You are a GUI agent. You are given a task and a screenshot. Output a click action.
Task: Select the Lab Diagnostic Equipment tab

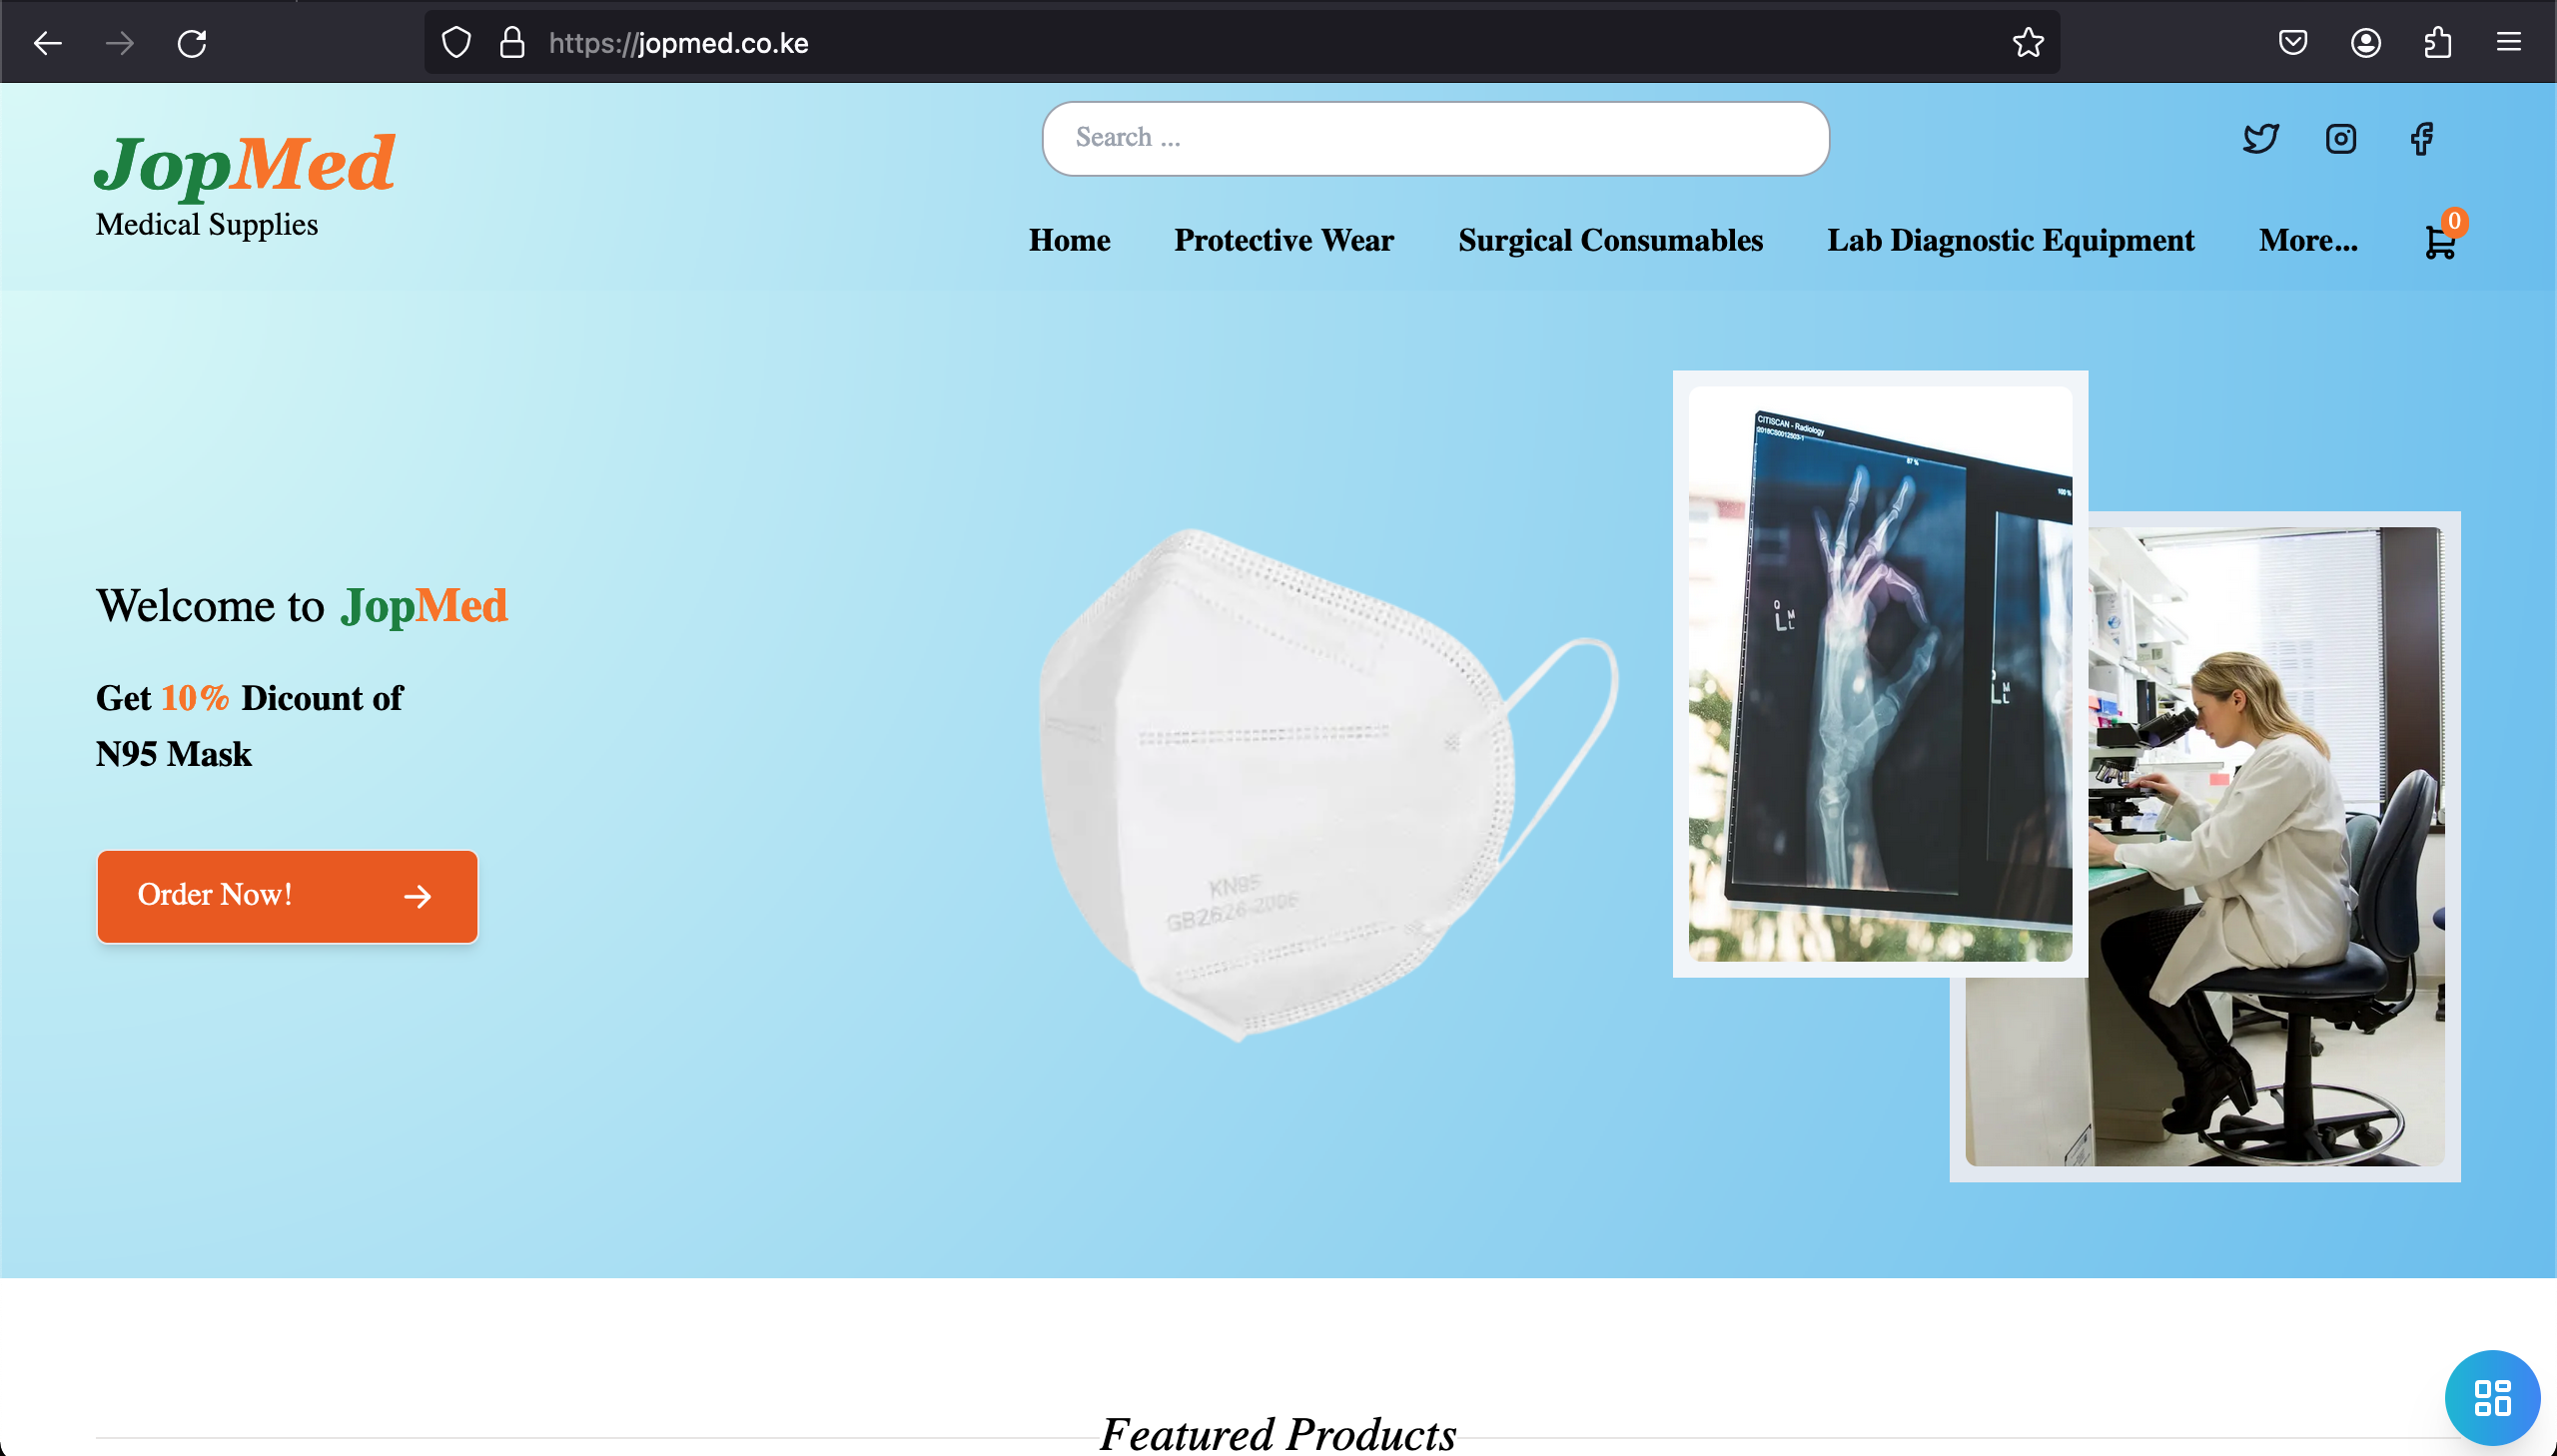pyautogui.click(x=2011, y=241)
